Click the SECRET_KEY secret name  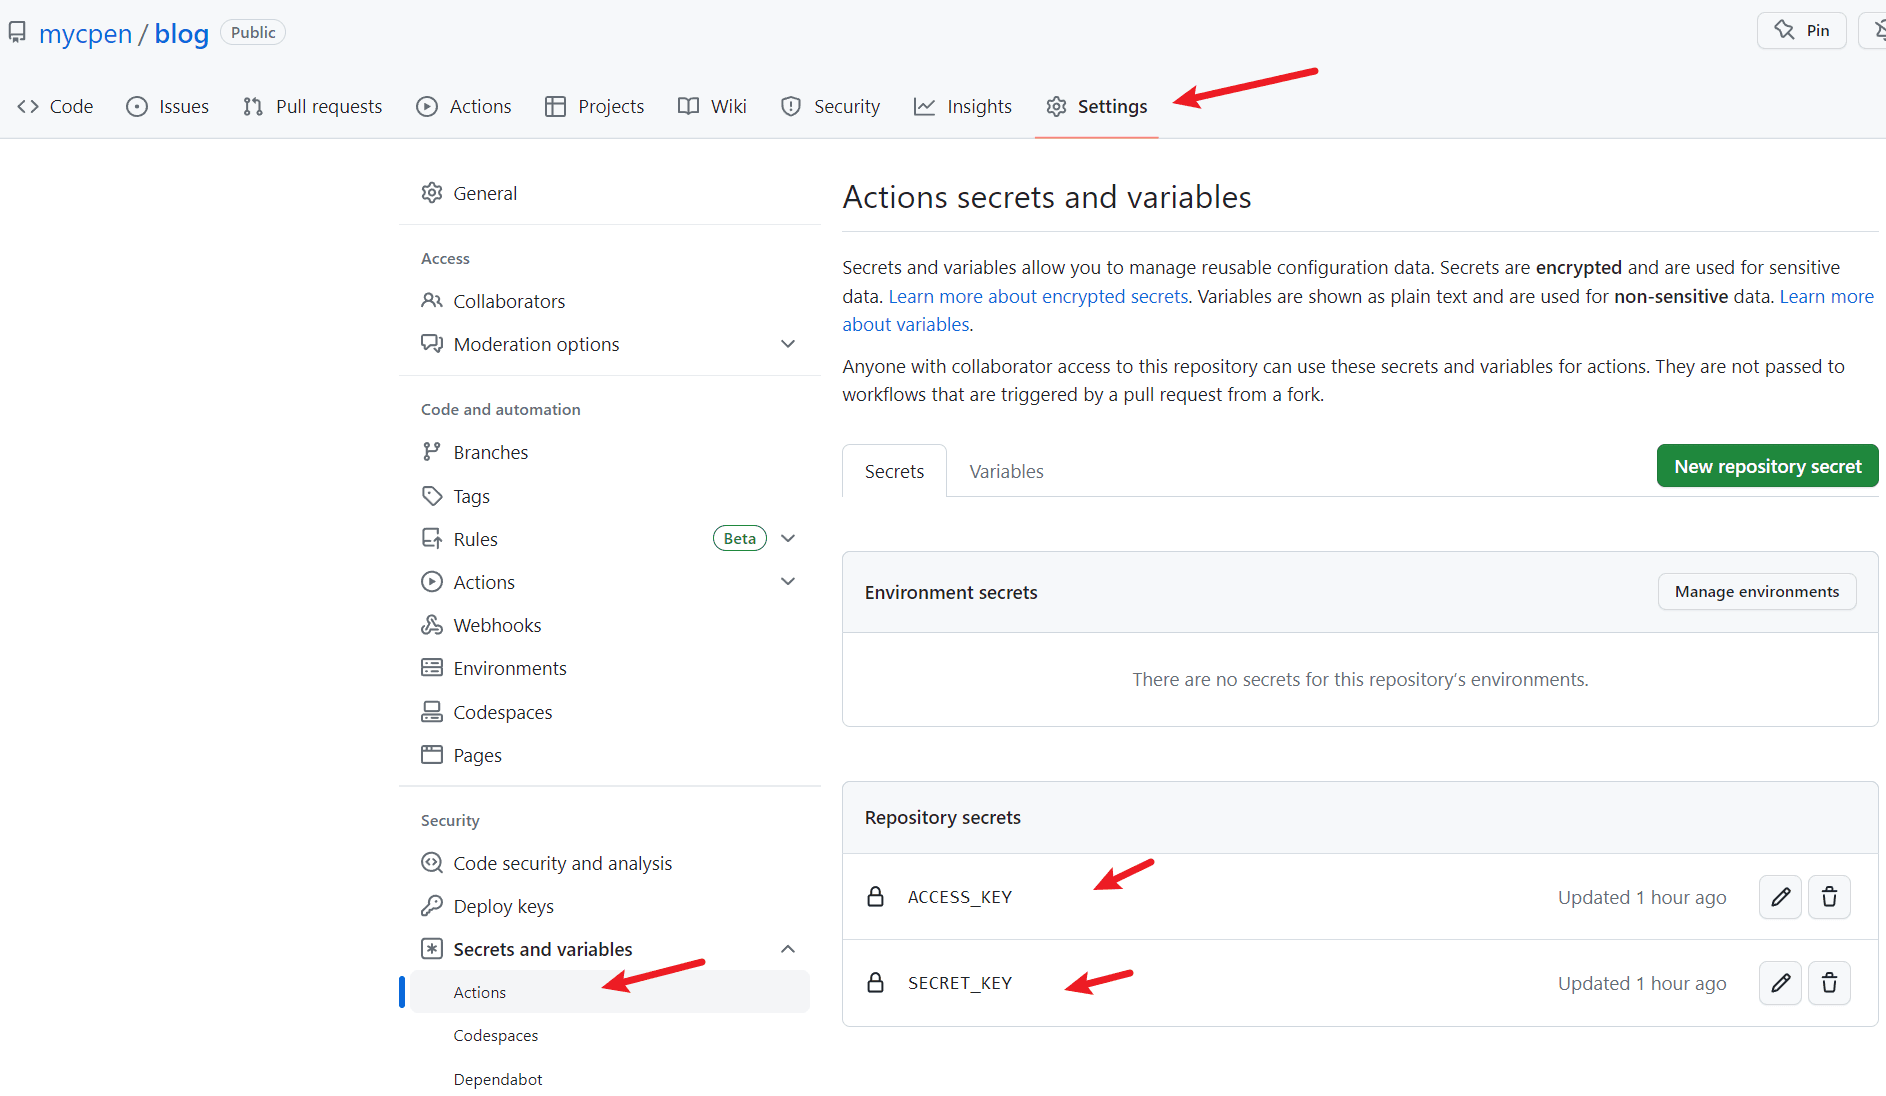959,983
